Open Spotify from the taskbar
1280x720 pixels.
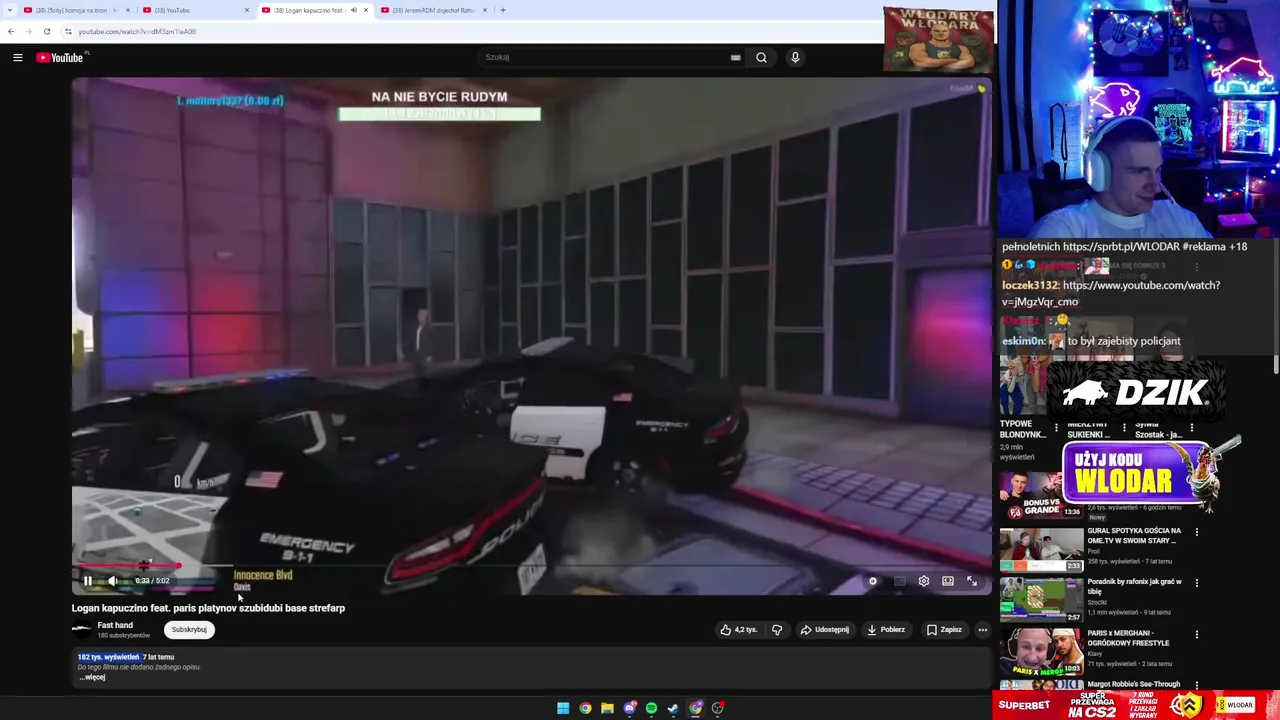click(x=651, y=708)
